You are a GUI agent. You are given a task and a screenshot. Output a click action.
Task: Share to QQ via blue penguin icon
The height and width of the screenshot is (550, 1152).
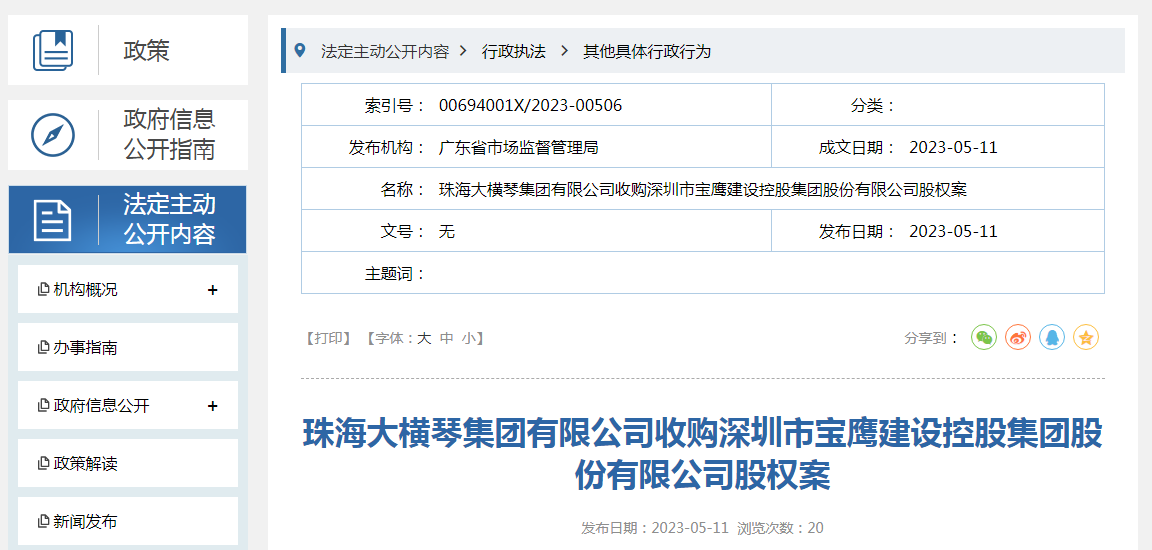point(1052,338)
